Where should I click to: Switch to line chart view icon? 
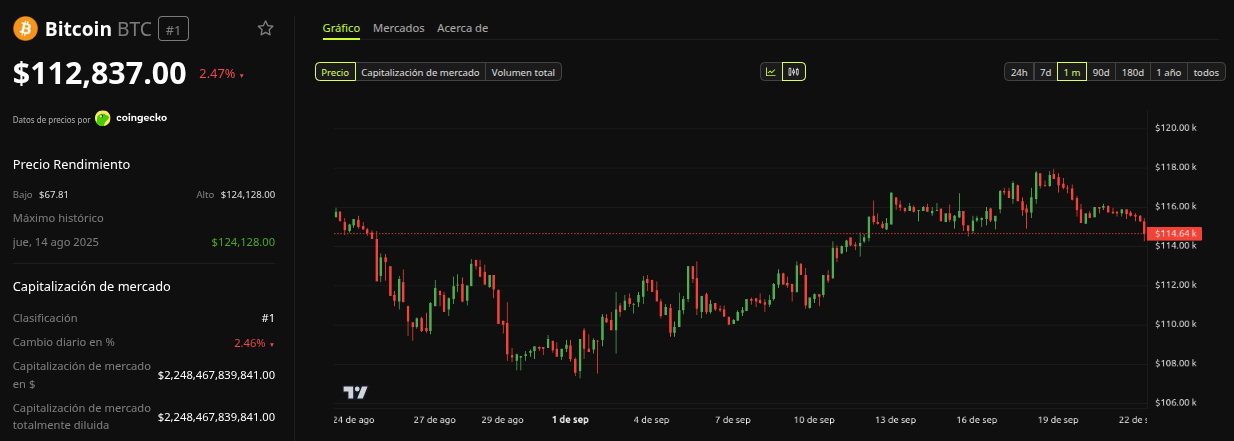pos(771,72)
